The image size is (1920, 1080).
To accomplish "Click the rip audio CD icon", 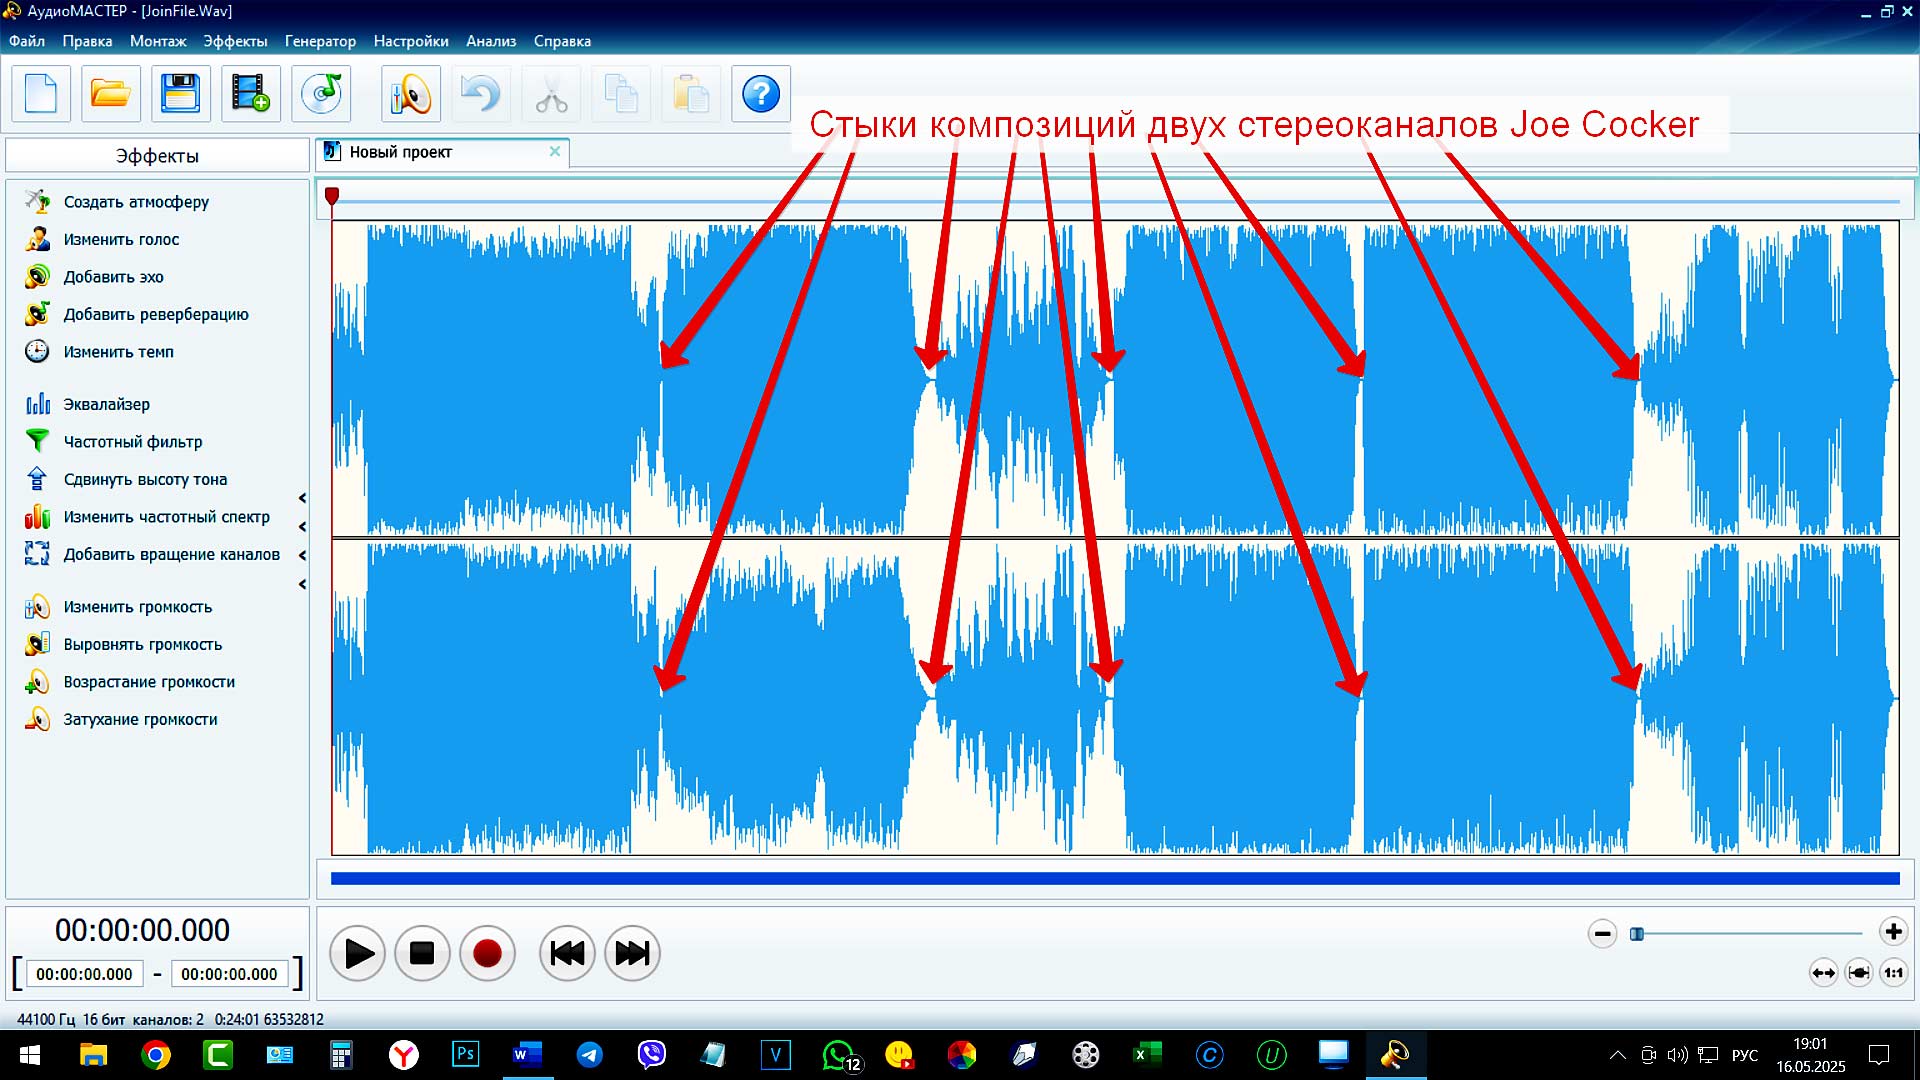I will coord(321,94).
